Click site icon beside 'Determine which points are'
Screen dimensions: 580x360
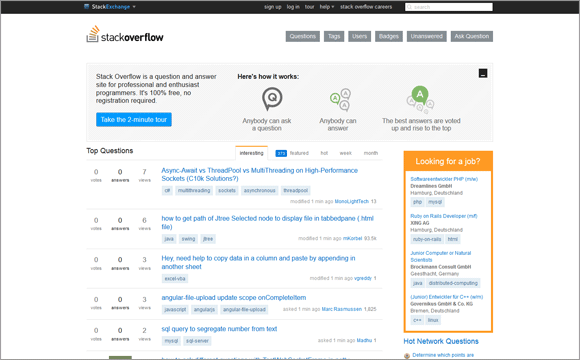(407, 356)
